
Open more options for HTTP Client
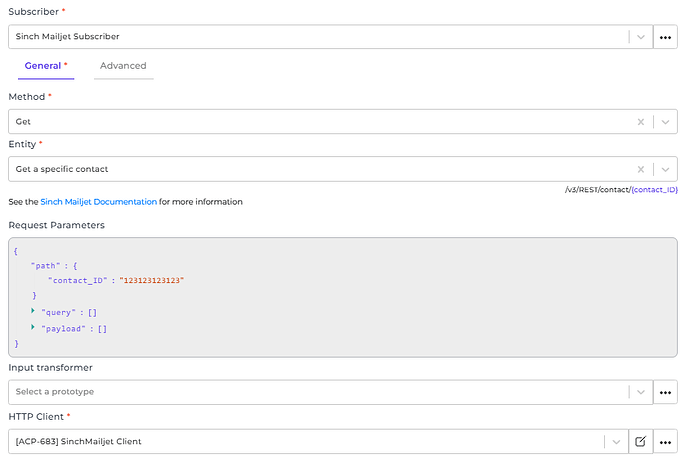pos(665,442)
